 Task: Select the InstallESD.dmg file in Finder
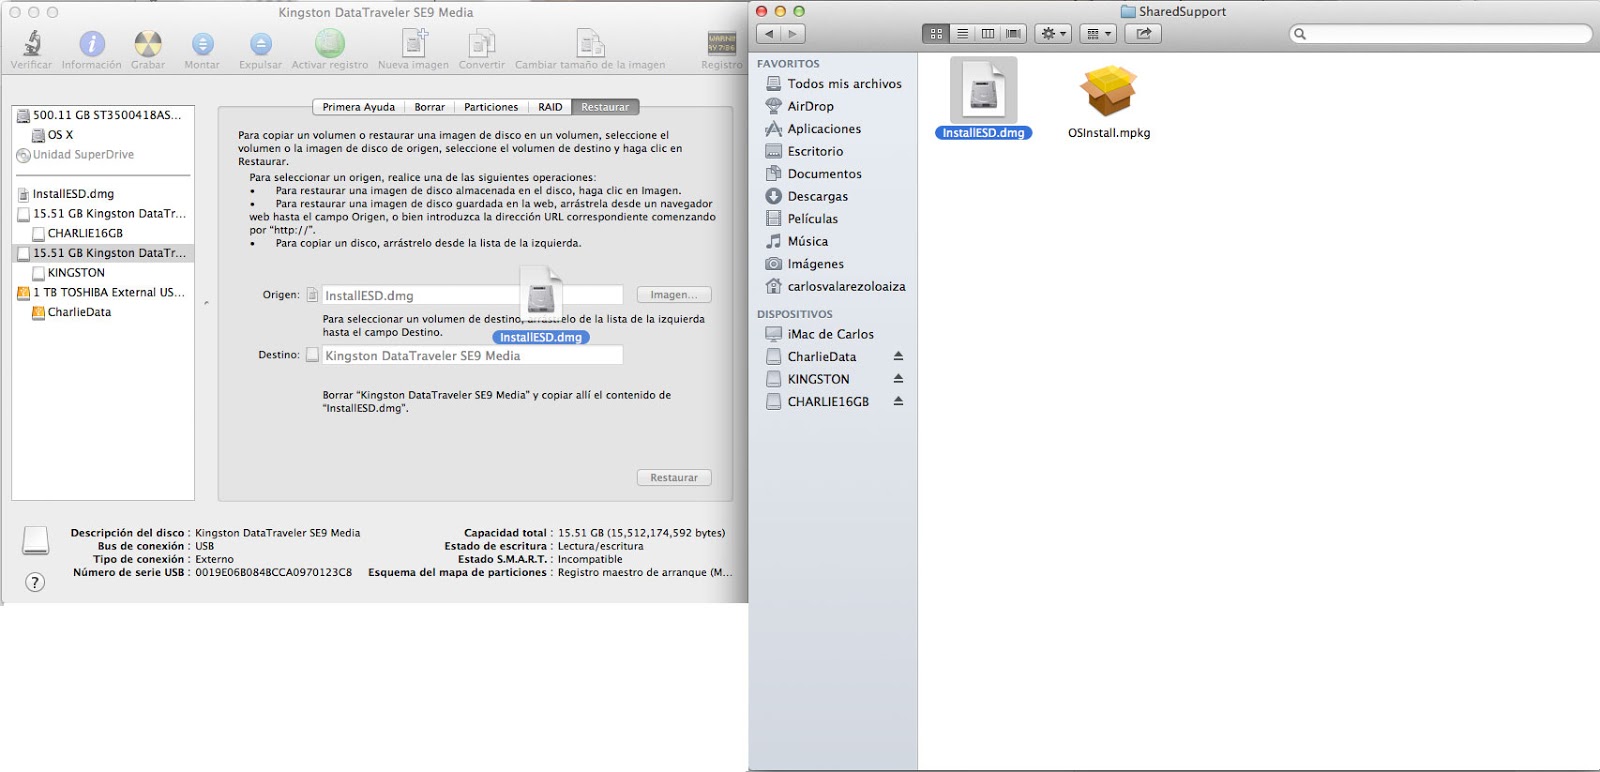983,99
